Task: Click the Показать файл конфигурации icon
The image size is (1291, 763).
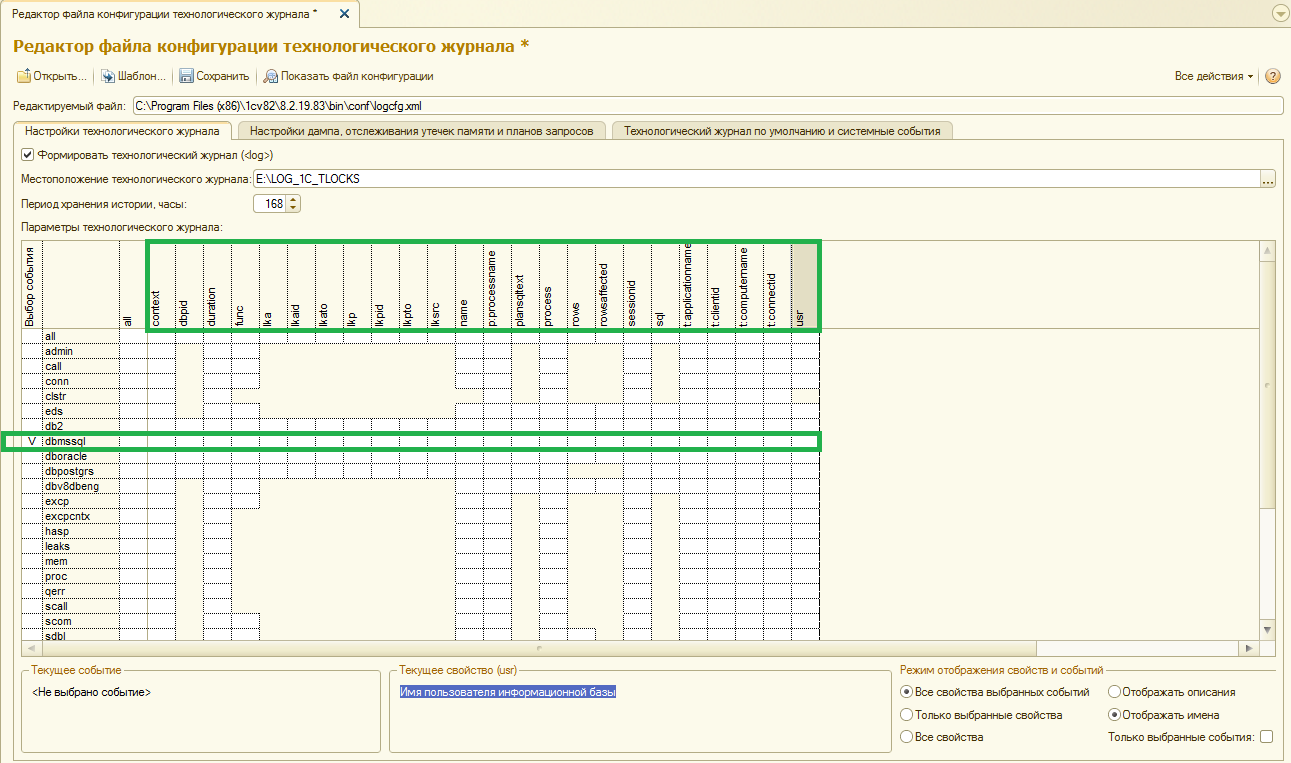Action: [270, 76]
